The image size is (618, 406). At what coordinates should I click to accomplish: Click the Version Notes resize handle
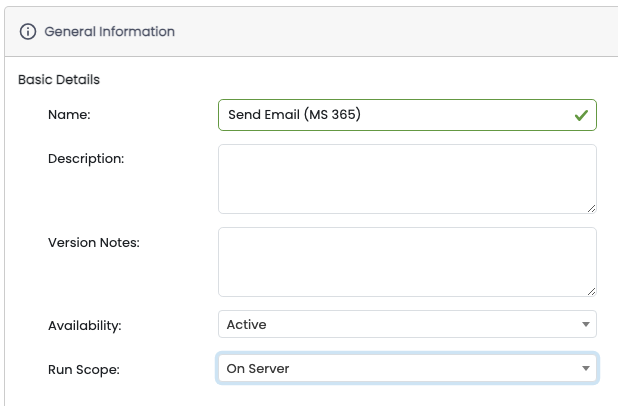591,291
